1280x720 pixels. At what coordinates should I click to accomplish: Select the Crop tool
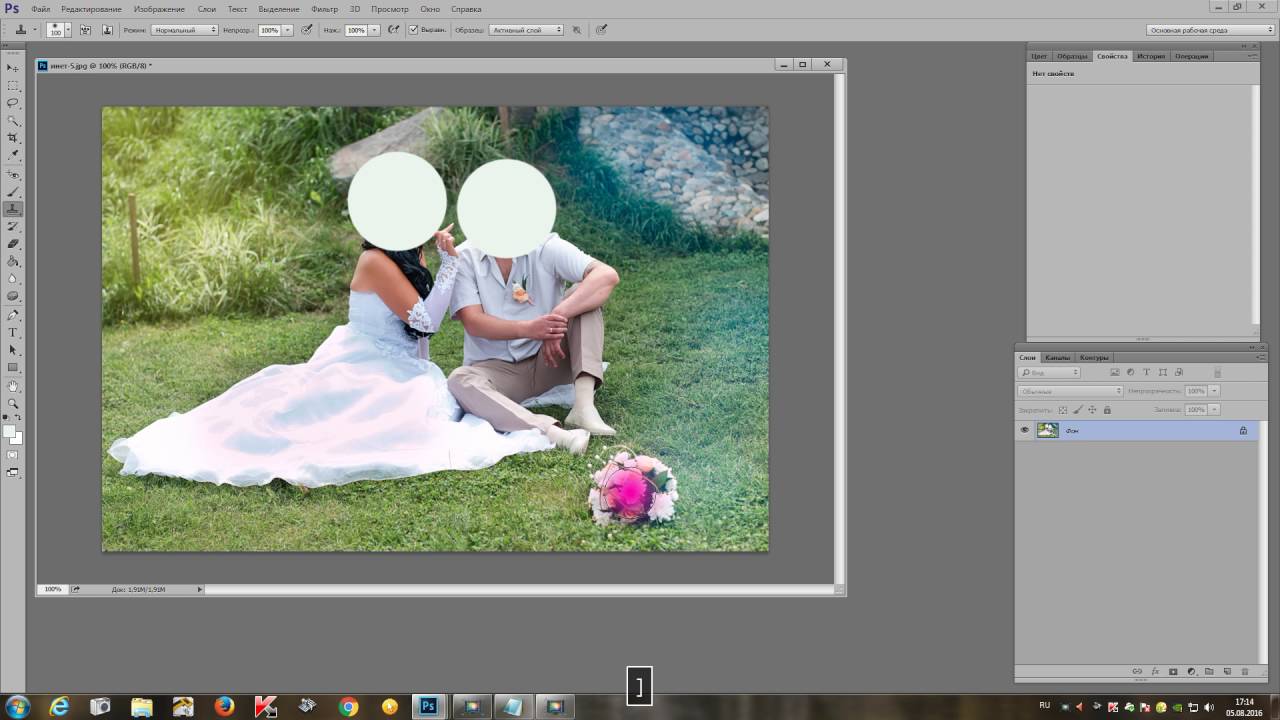(x=13, y=138)
